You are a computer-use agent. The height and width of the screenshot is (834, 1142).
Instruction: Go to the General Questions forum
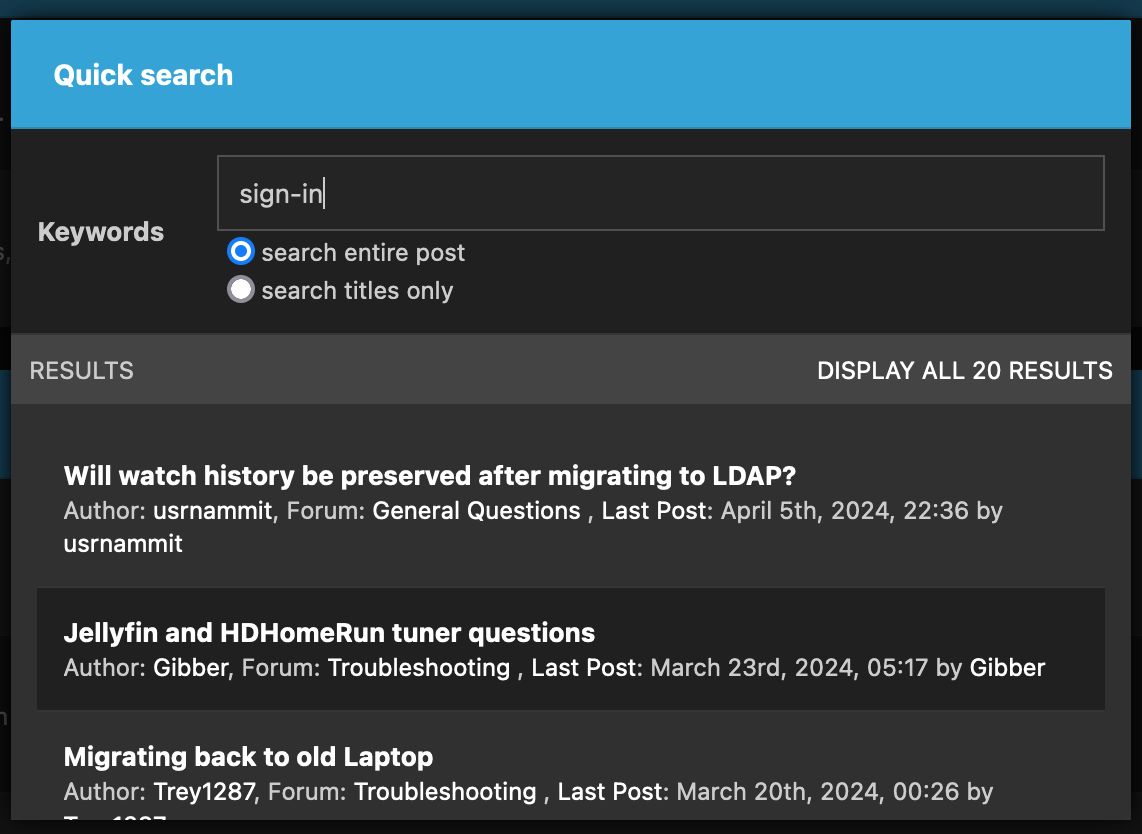pyautogui.click(x=476, y=511)
